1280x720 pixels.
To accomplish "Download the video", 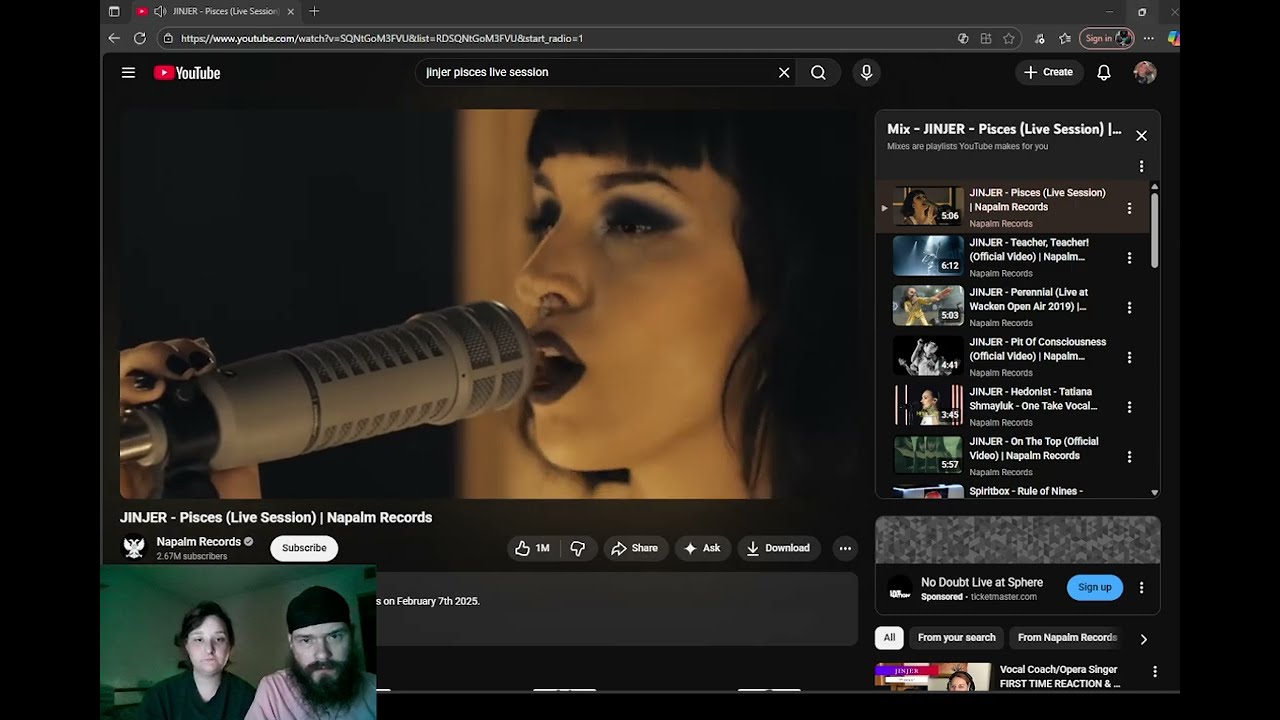I will click(x=778, y=548).
